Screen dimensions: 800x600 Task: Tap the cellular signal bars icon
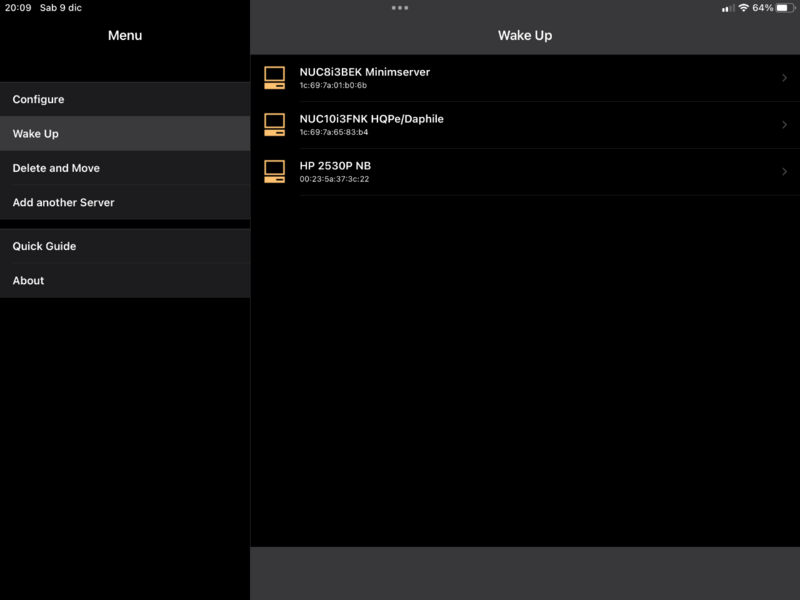[x=727, y=8]
